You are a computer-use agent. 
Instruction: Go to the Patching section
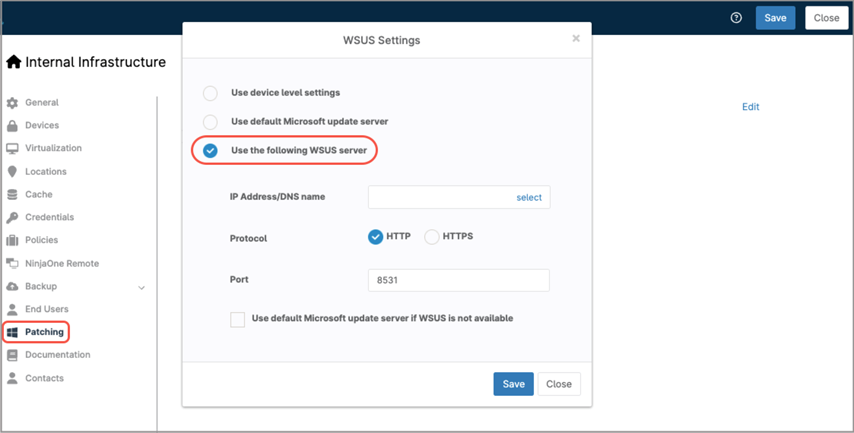[44, 332]
